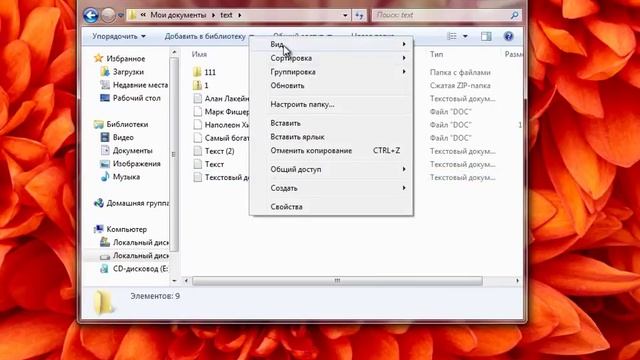Toggle the preview pane icon
The height and width of the screenshot is (360, 640).
tap(486, 36)
